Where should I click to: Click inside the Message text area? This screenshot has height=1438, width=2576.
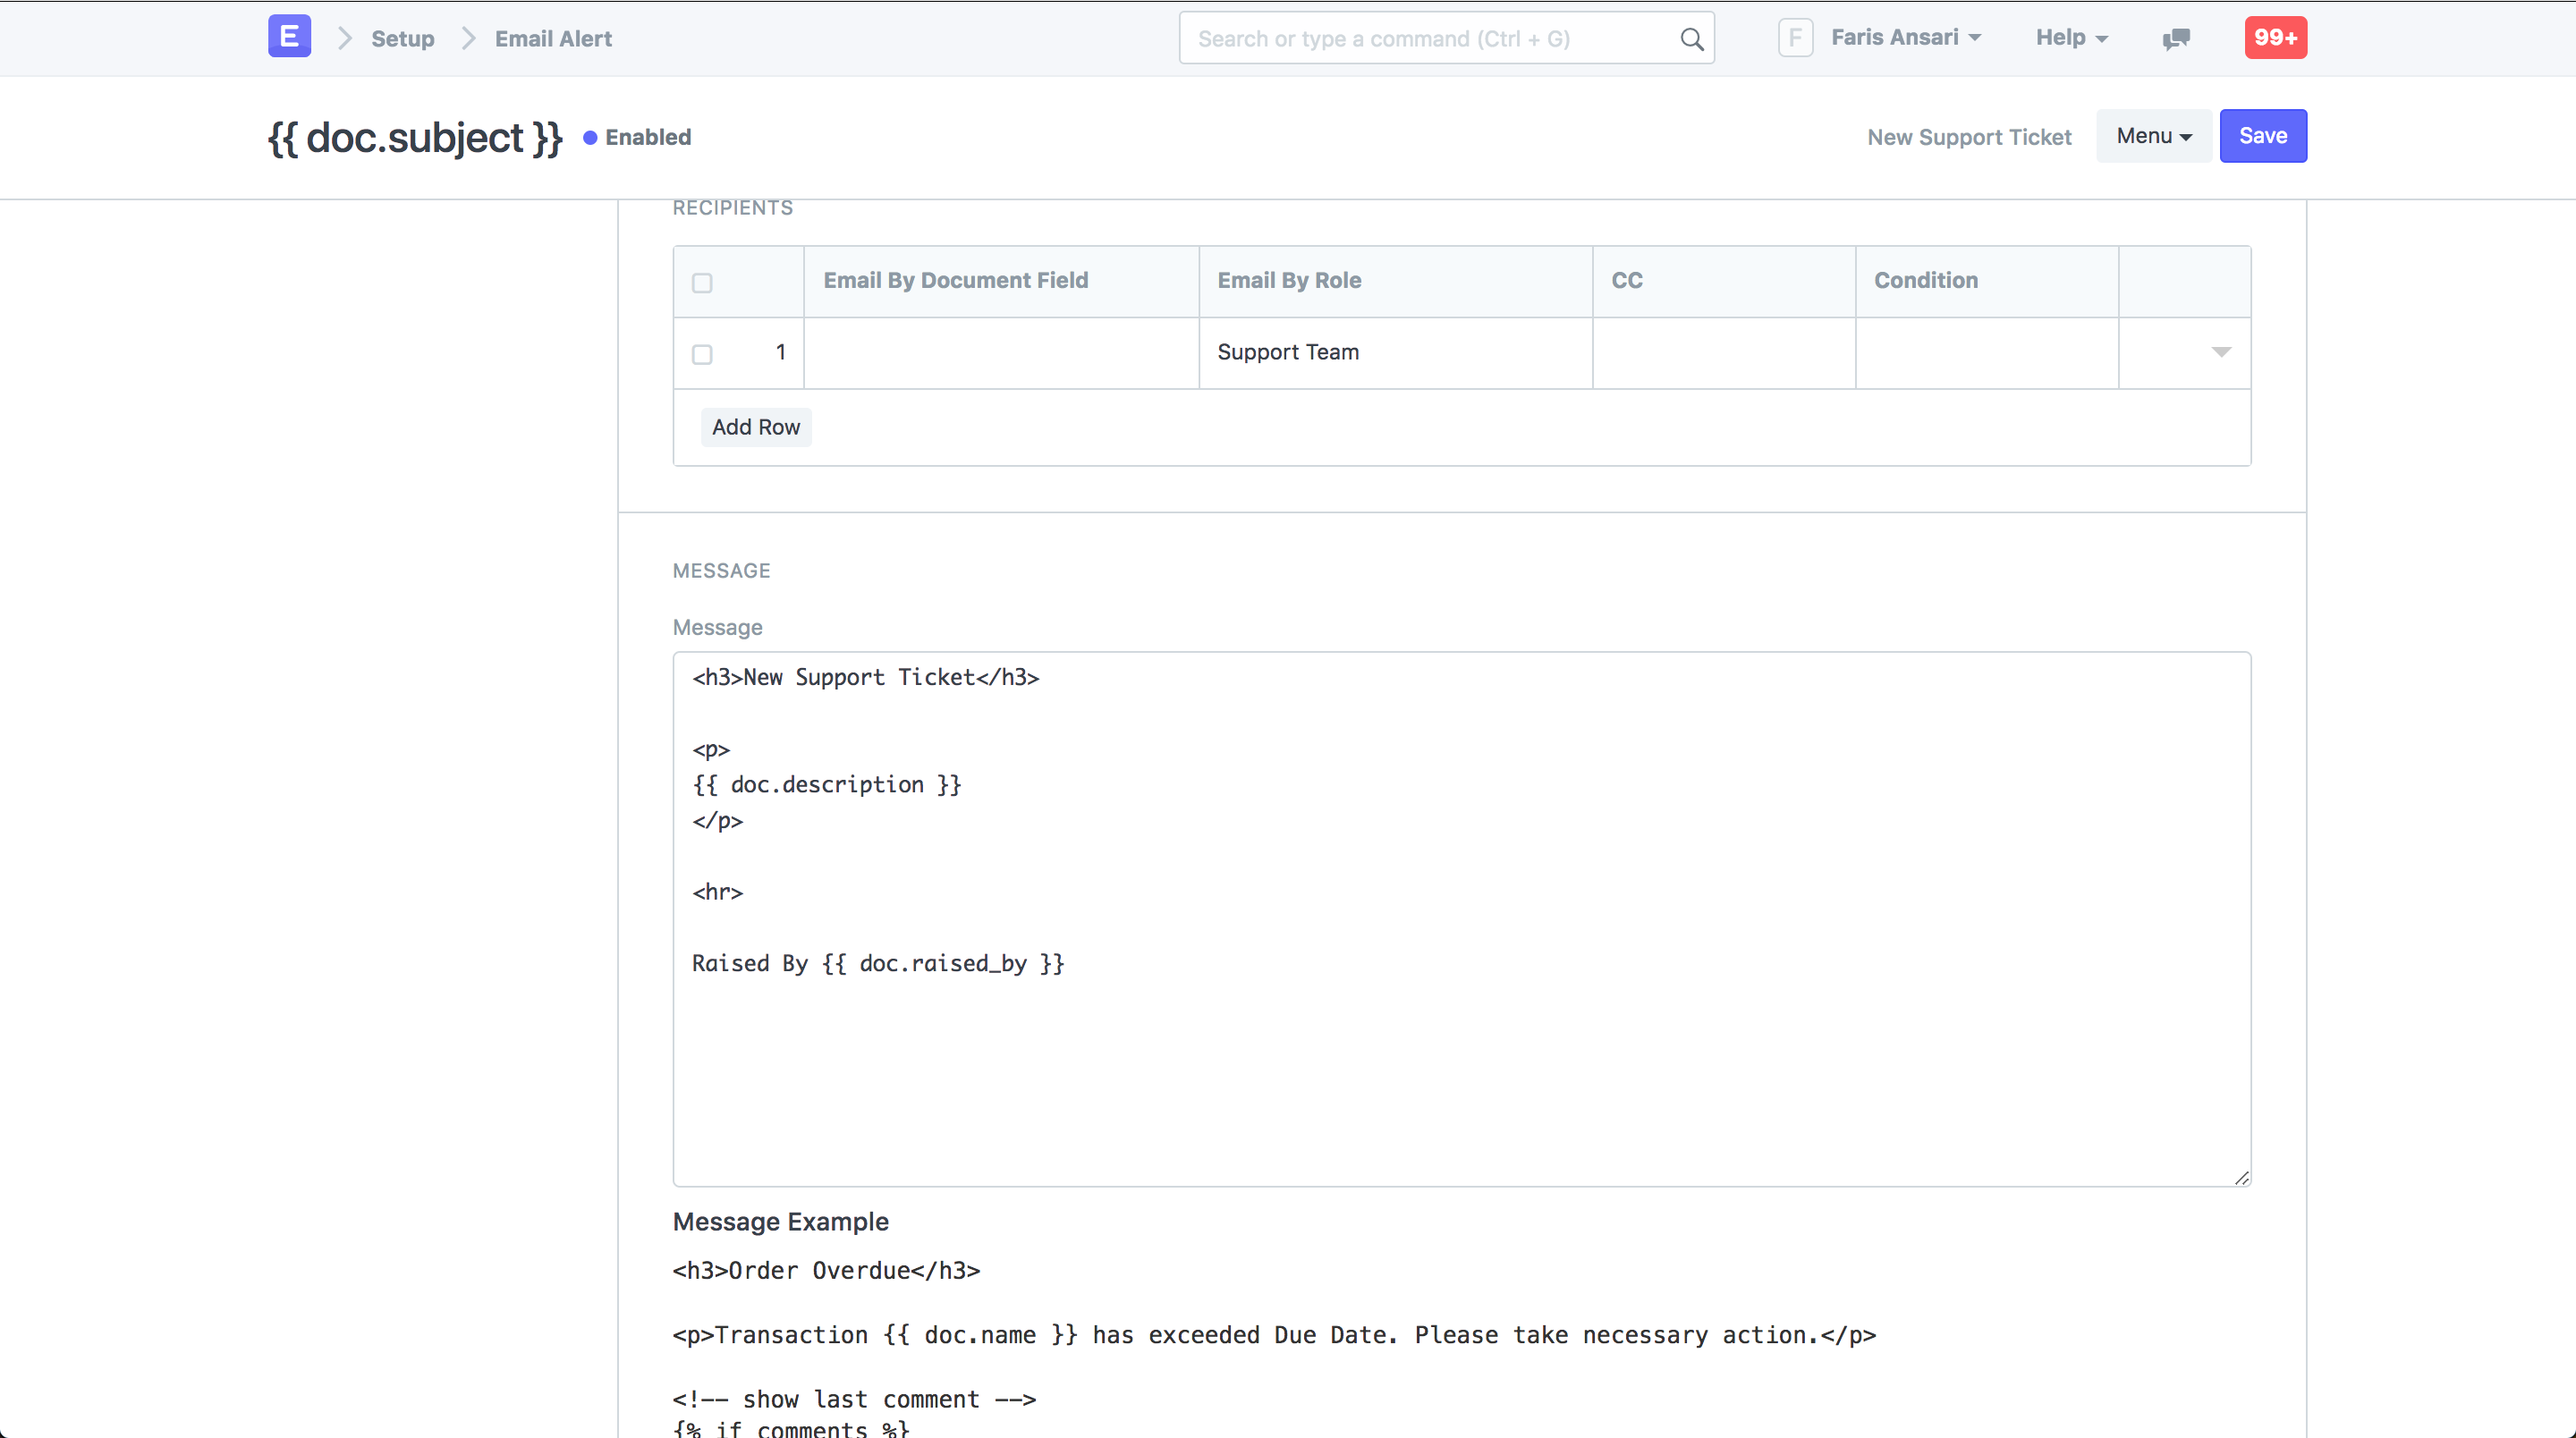click(x=1461, y=919)
